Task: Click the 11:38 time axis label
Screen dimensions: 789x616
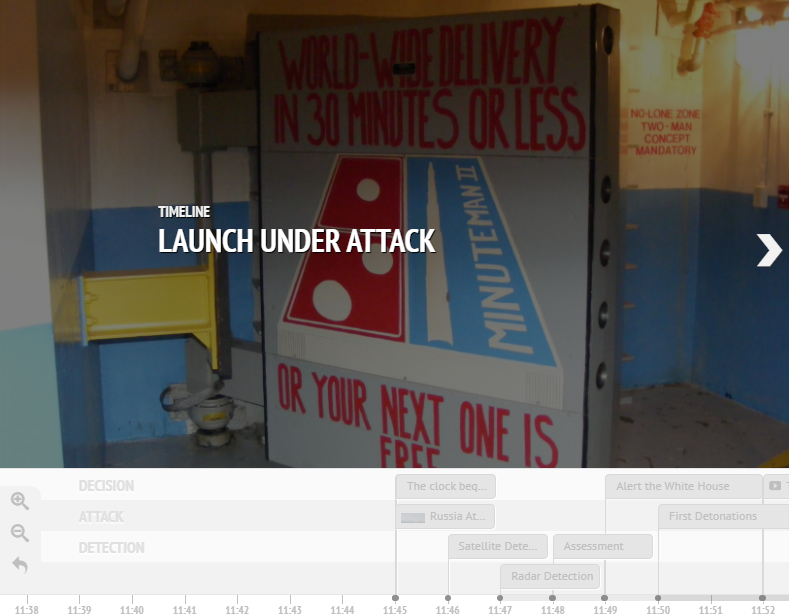Action: coord(27,610)
